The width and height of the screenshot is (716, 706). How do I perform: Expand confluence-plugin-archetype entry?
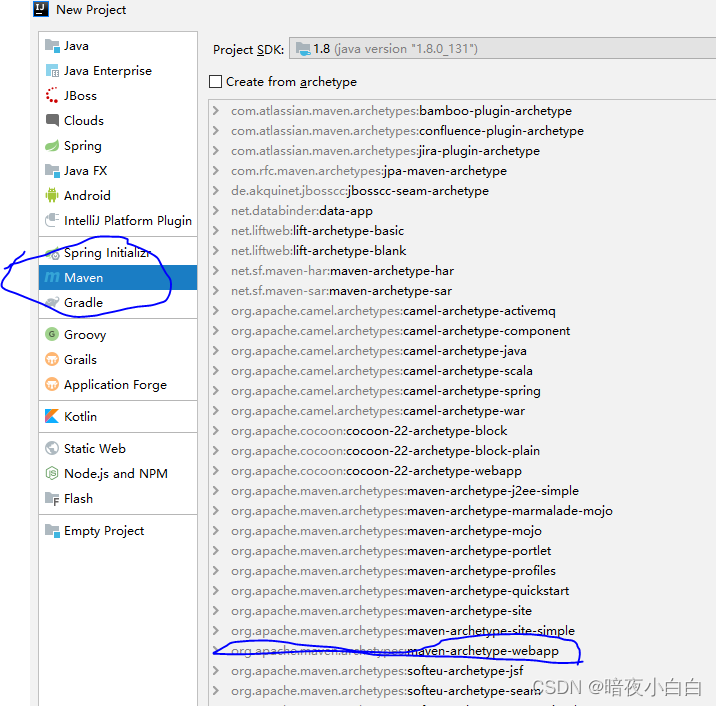pos(216,131)
